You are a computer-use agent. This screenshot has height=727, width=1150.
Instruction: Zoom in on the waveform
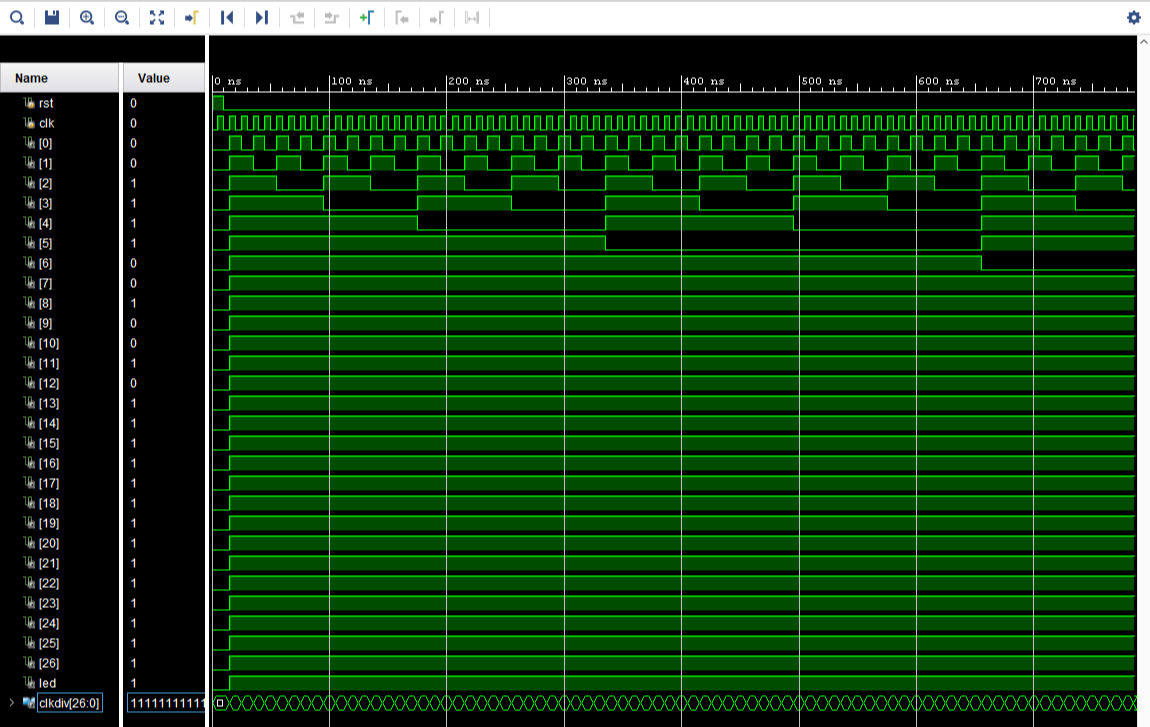click(85, 17)
